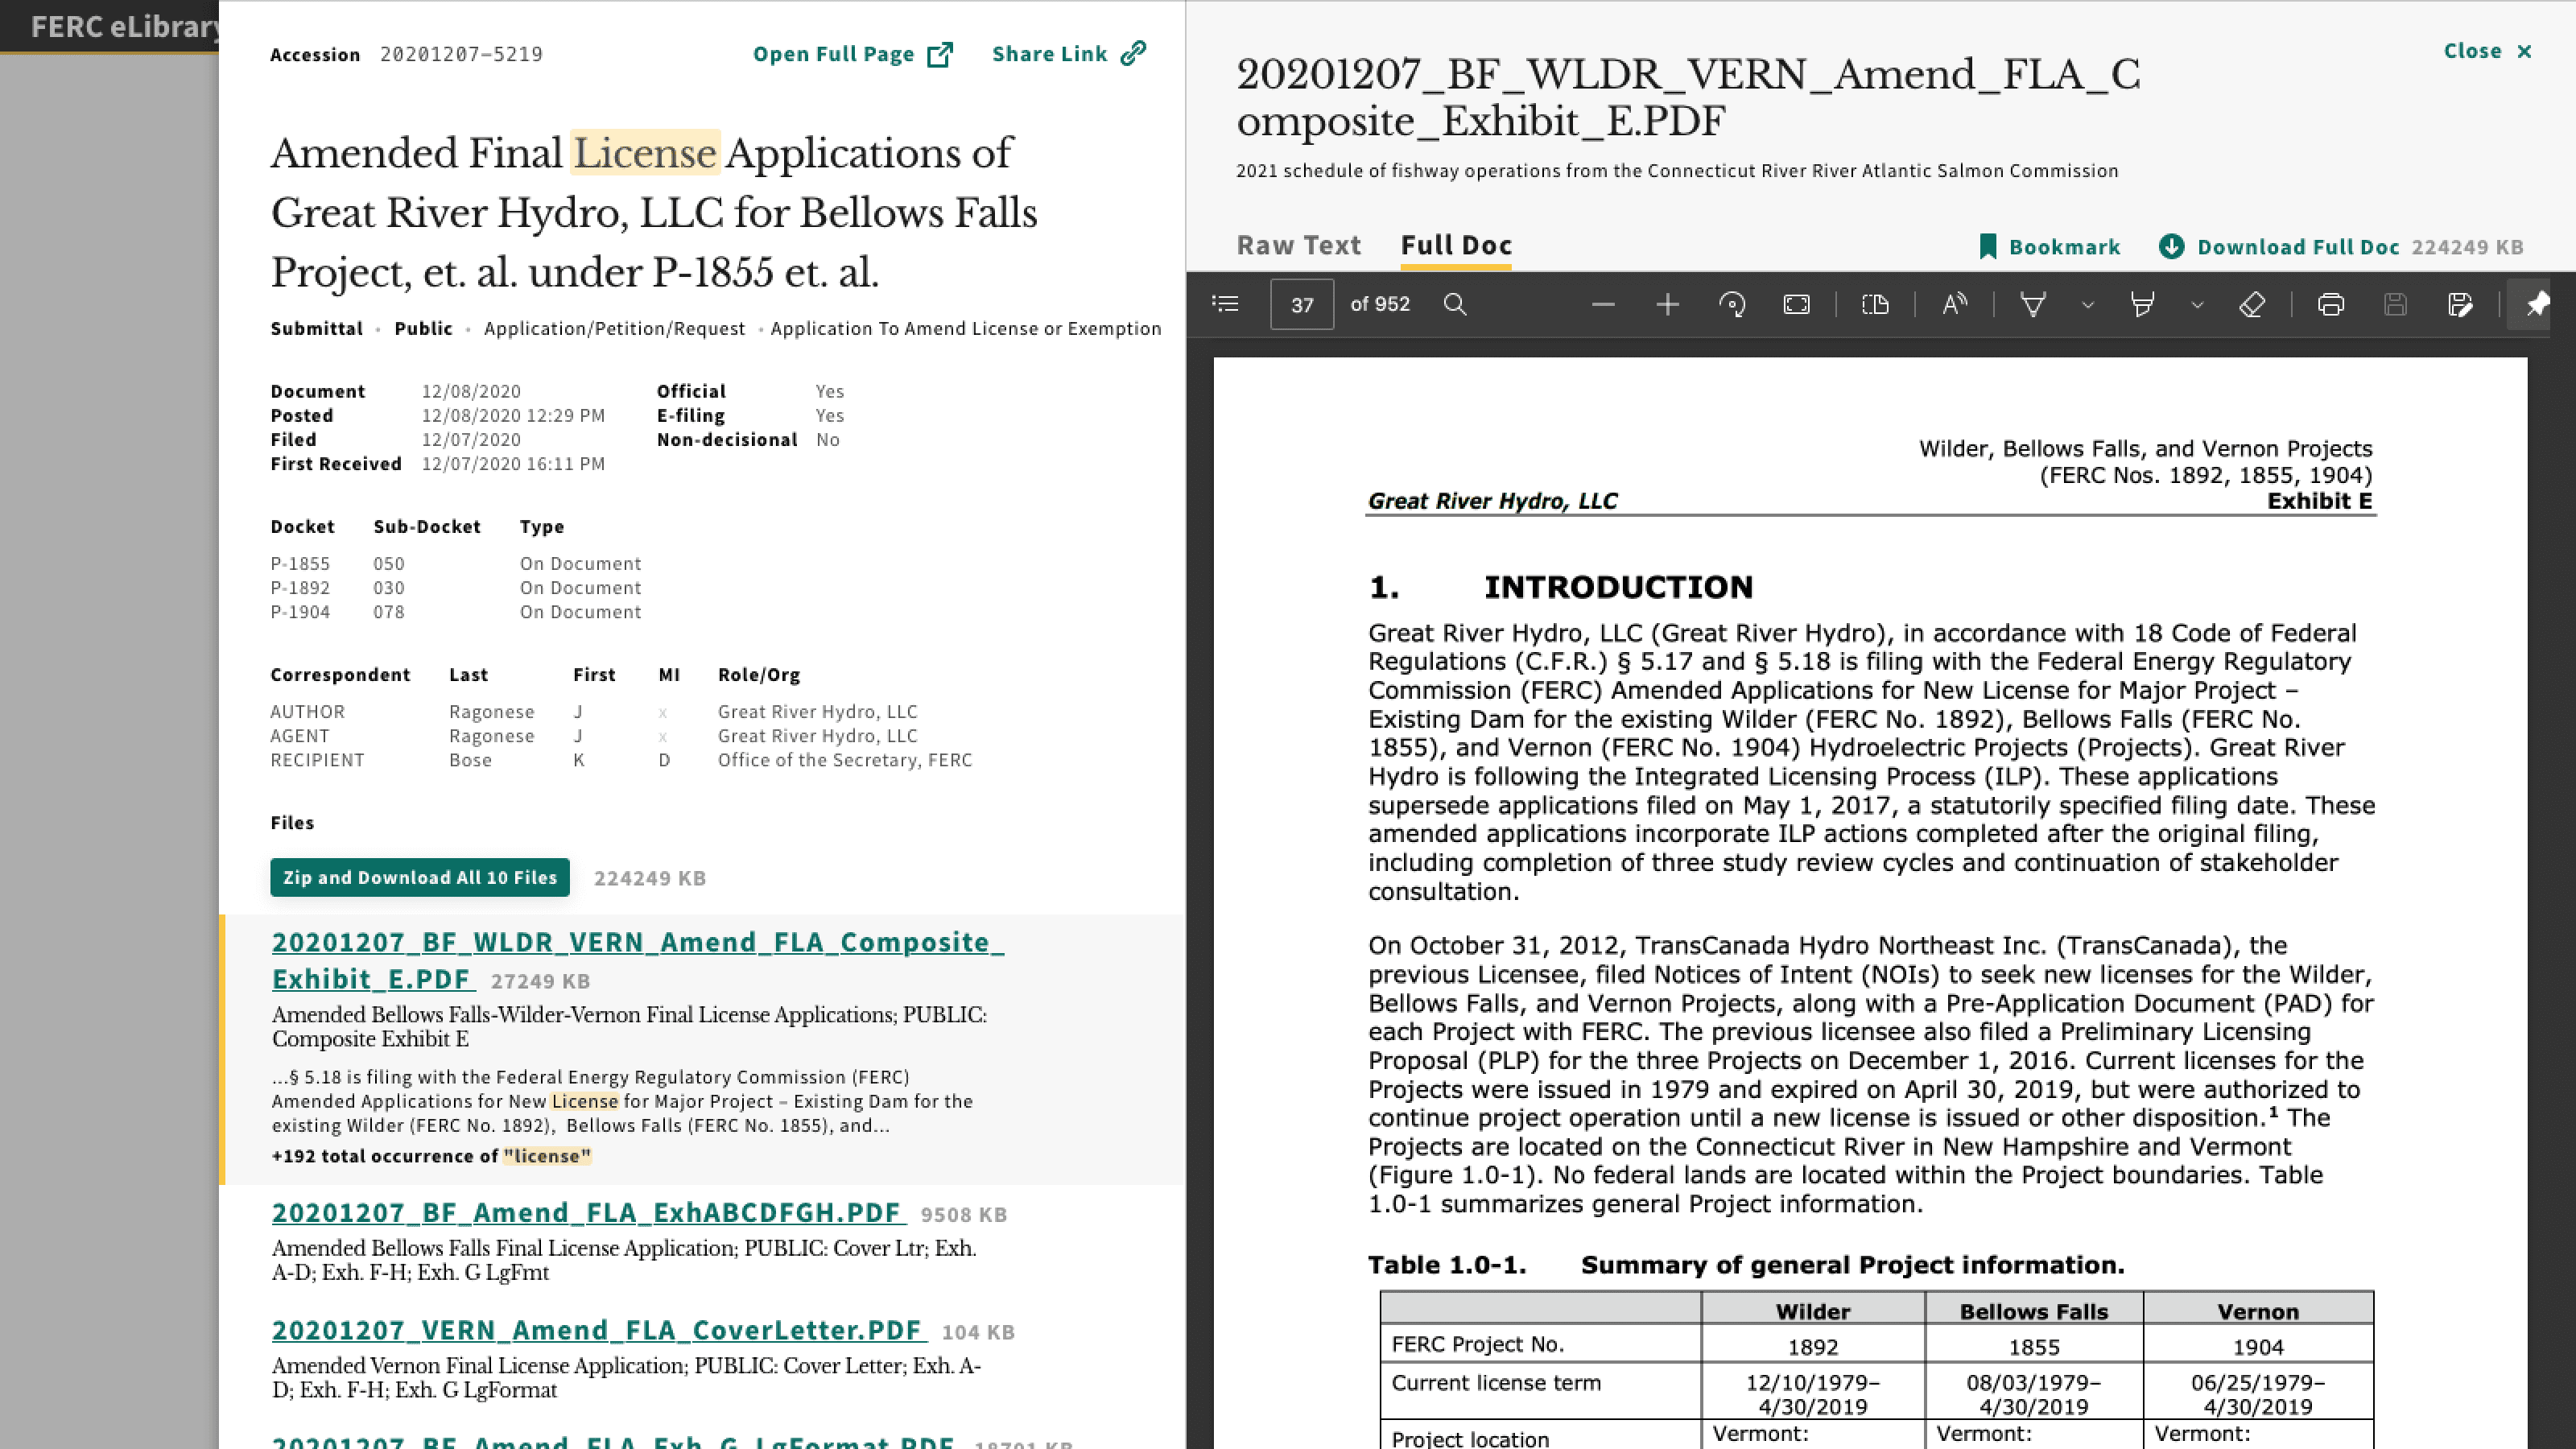The width and height of the screenshot is (2576, 1449).
Task: Select the PDF Draw pen tool
Action: [x=2033, y=304]
